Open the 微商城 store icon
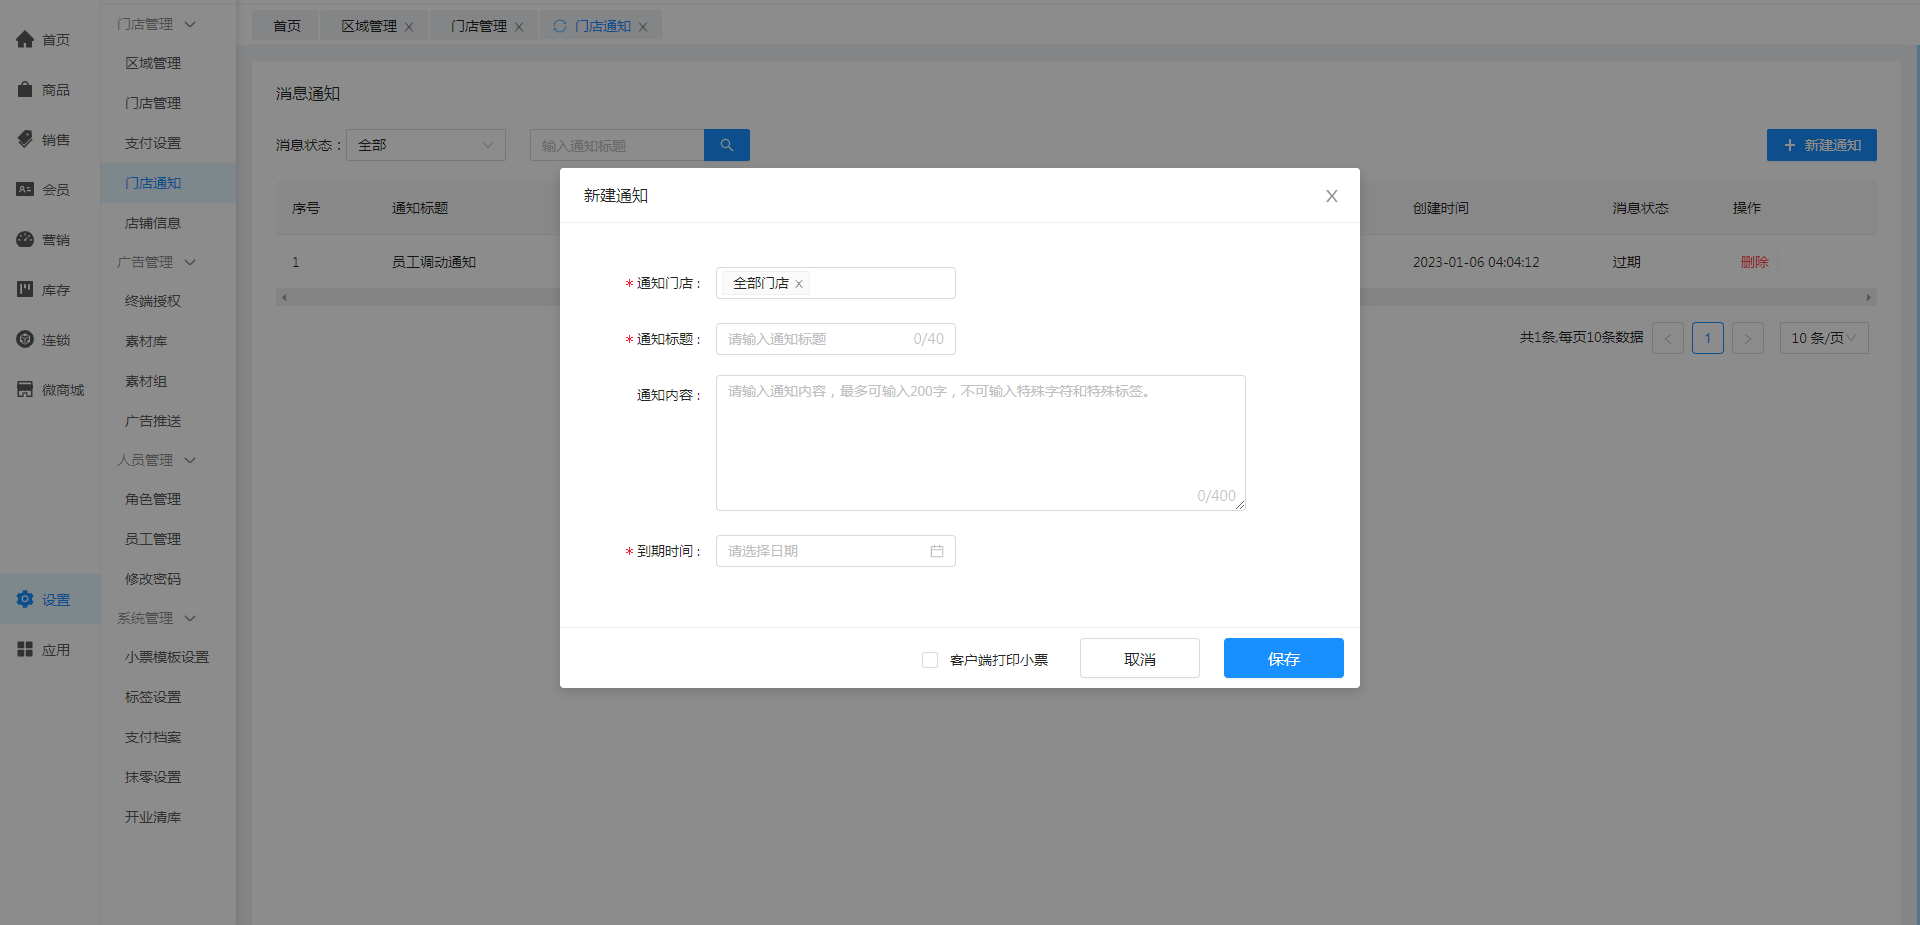The image size is (1920, 925). pos(25,390)
